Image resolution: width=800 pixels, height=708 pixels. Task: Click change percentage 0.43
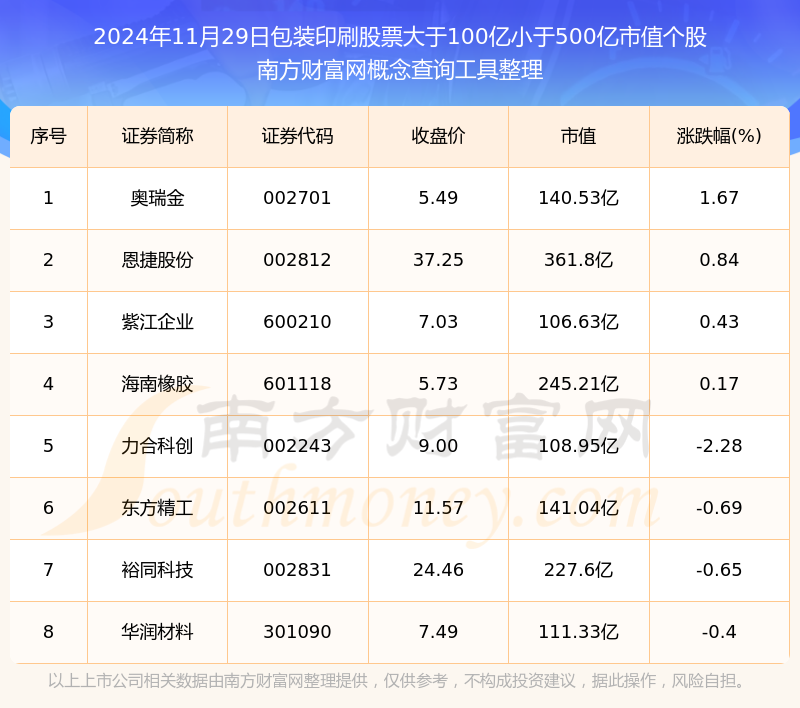(x=719, y=322)
